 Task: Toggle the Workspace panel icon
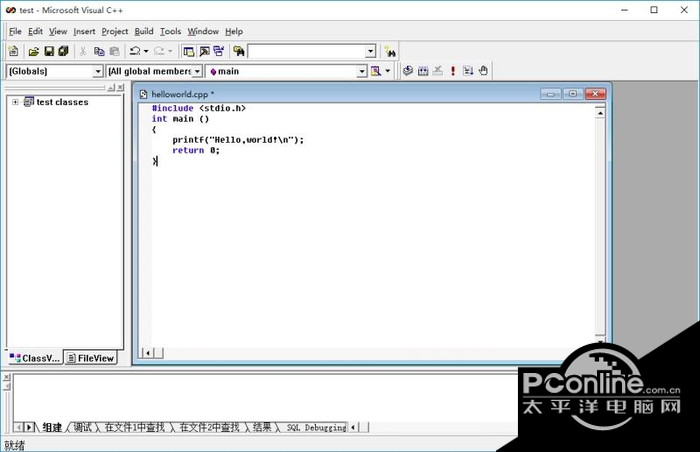click(x=188, y=51)
